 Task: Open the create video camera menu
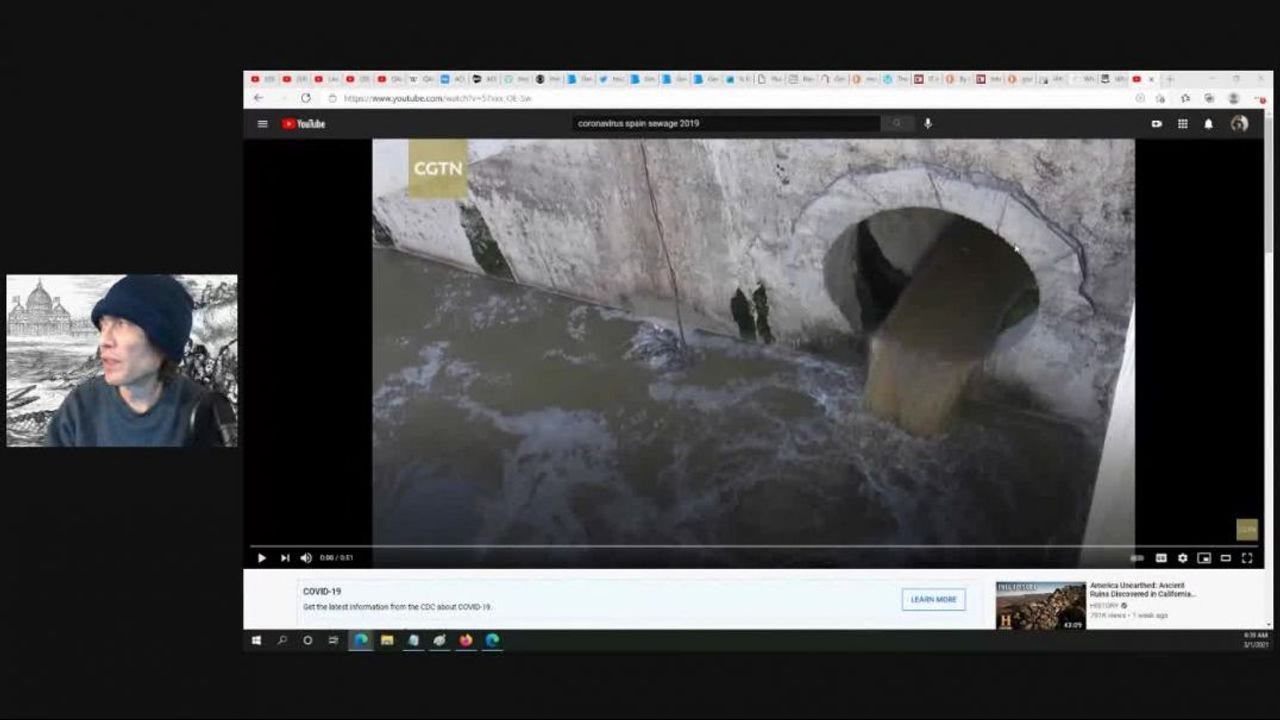1157,124
